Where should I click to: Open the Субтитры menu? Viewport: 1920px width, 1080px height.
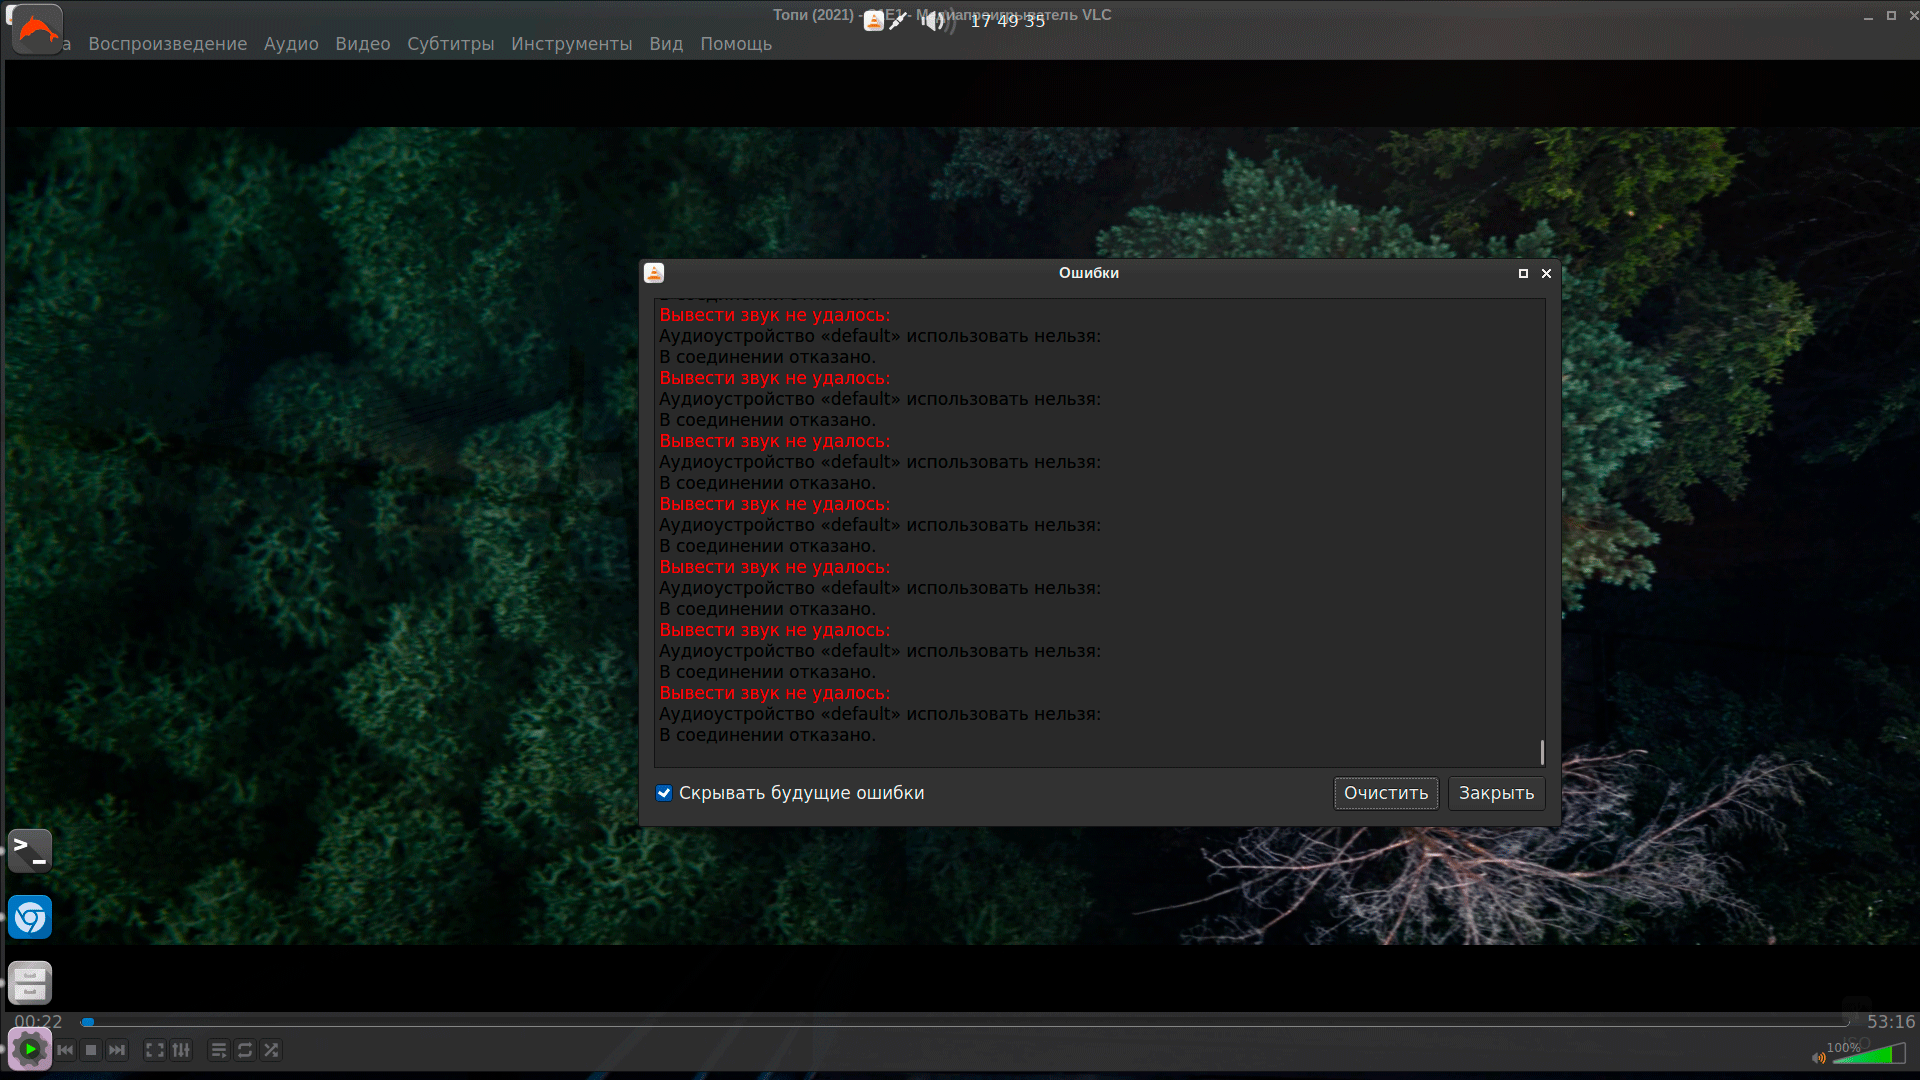coord(450,44)
